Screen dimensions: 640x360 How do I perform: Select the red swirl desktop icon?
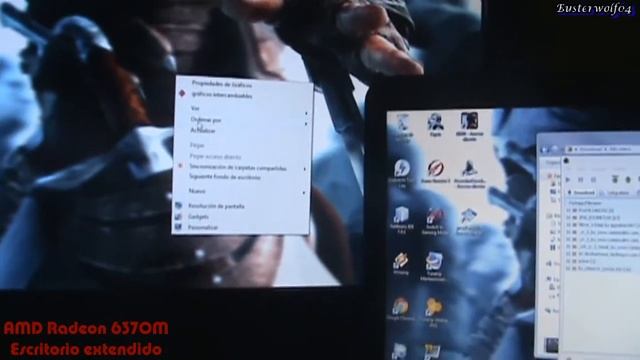(435, 171)
